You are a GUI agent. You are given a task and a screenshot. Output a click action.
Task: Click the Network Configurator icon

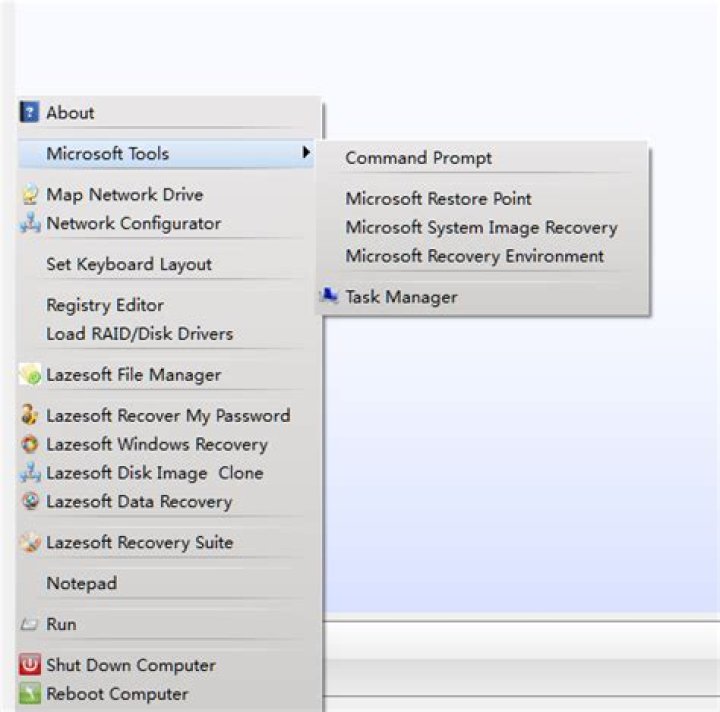(x=30, y=223)
